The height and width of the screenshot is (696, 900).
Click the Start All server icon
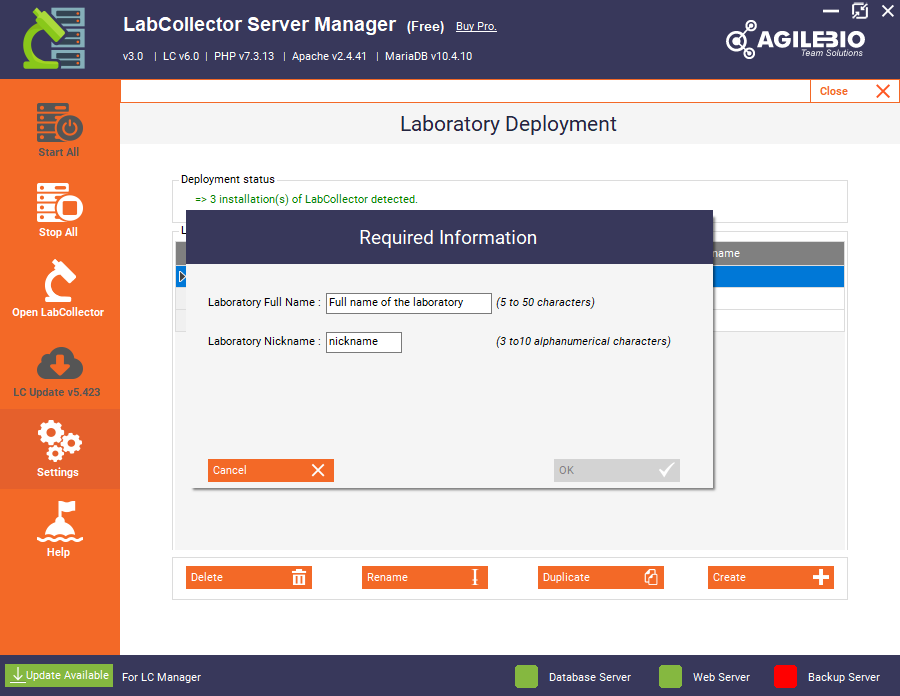60,122
